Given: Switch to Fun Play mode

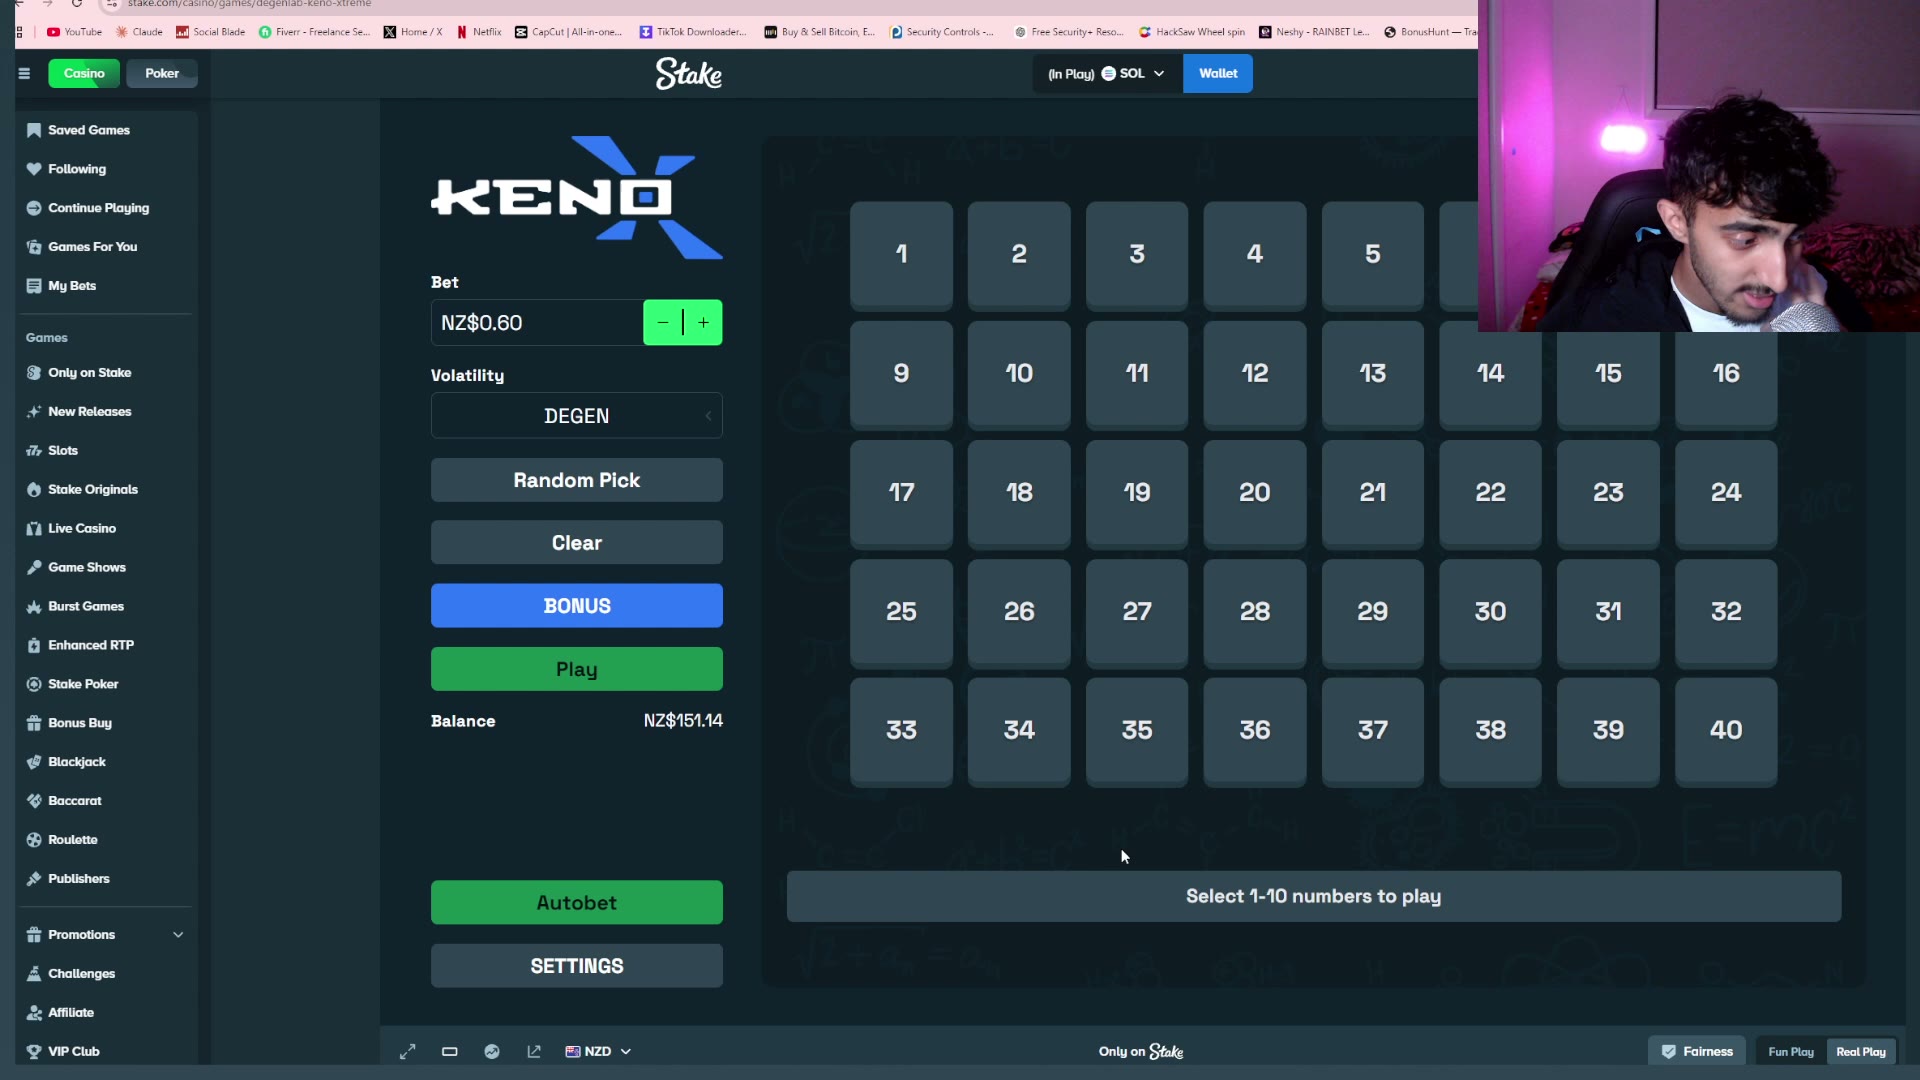Looking at the screenshot, I should pyautogui.click(x=1791, y=1052).
